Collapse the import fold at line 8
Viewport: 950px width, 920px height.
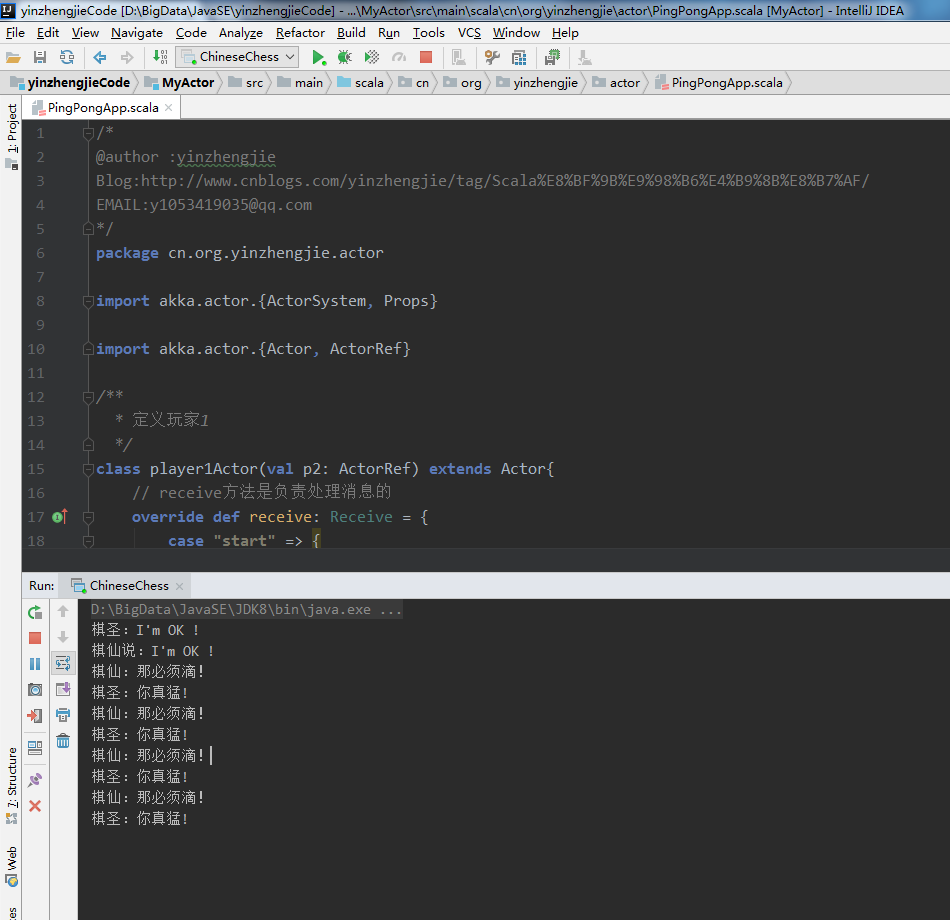[x=88, y=301]
